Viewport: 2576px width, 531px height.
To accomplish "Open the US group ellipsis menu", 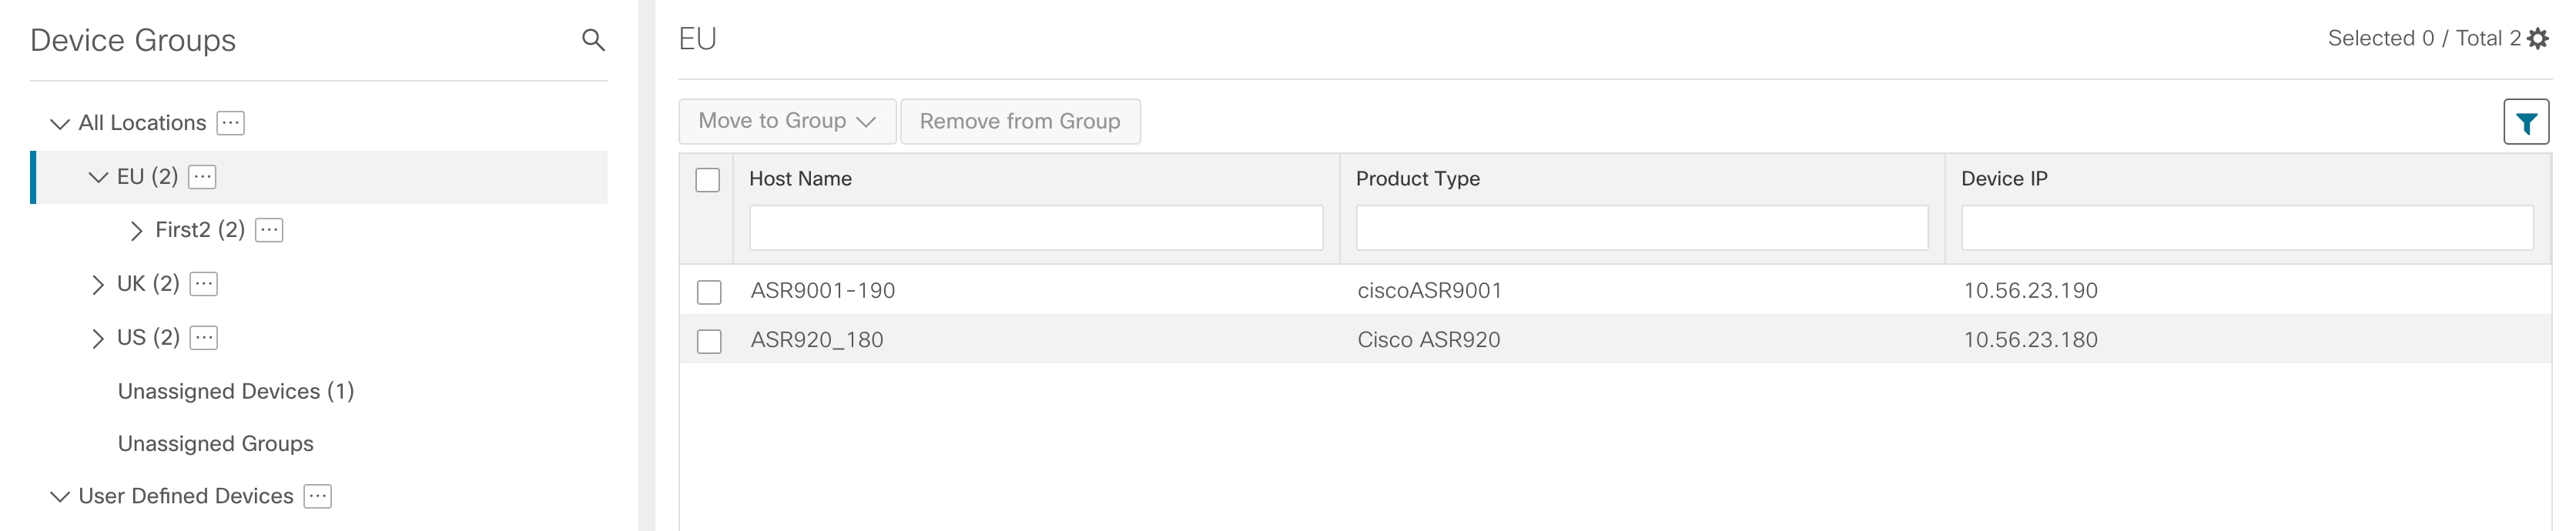I will (204, 338).
